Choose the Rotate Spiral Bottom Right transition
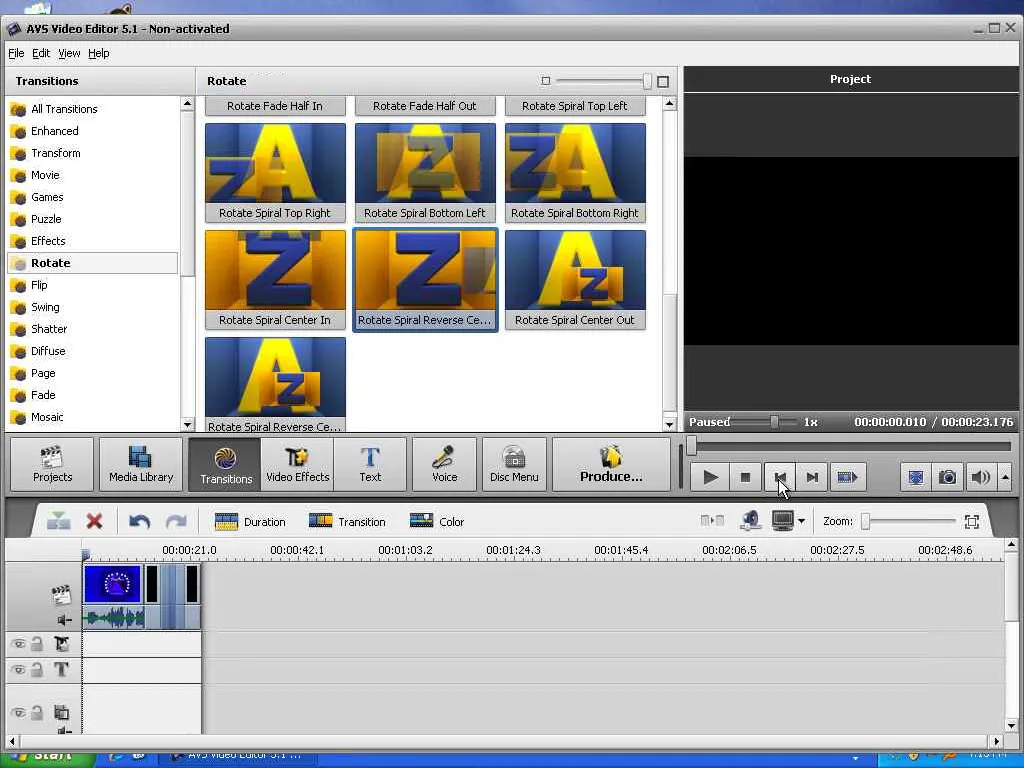This screenshot has width=1024, height=768. (x=575, y=172)
